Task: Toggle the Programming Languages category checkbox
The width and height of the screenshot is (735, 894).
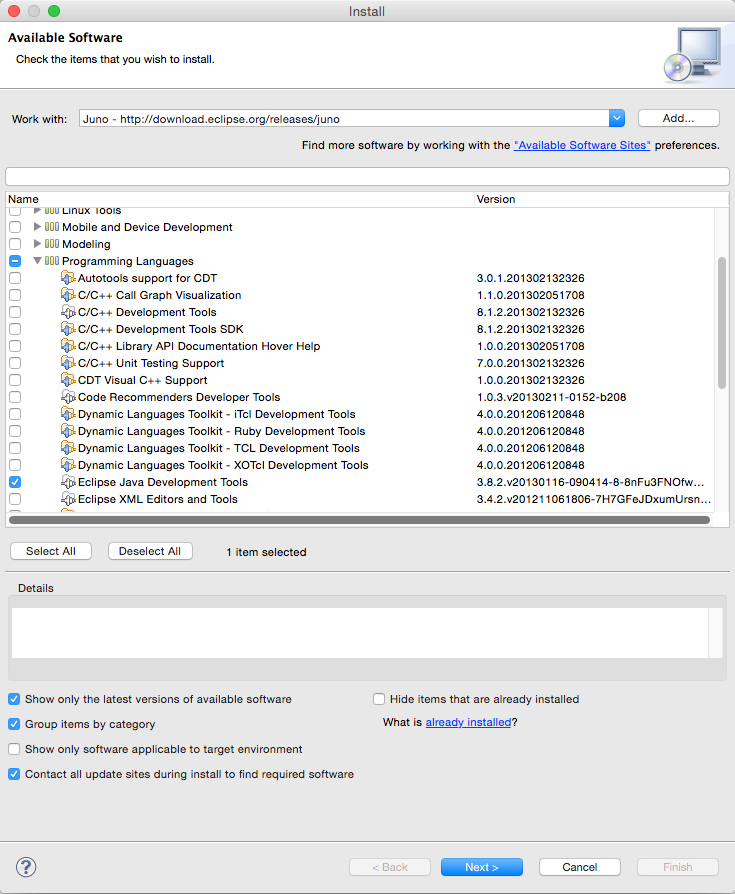Action: [15, 261]
